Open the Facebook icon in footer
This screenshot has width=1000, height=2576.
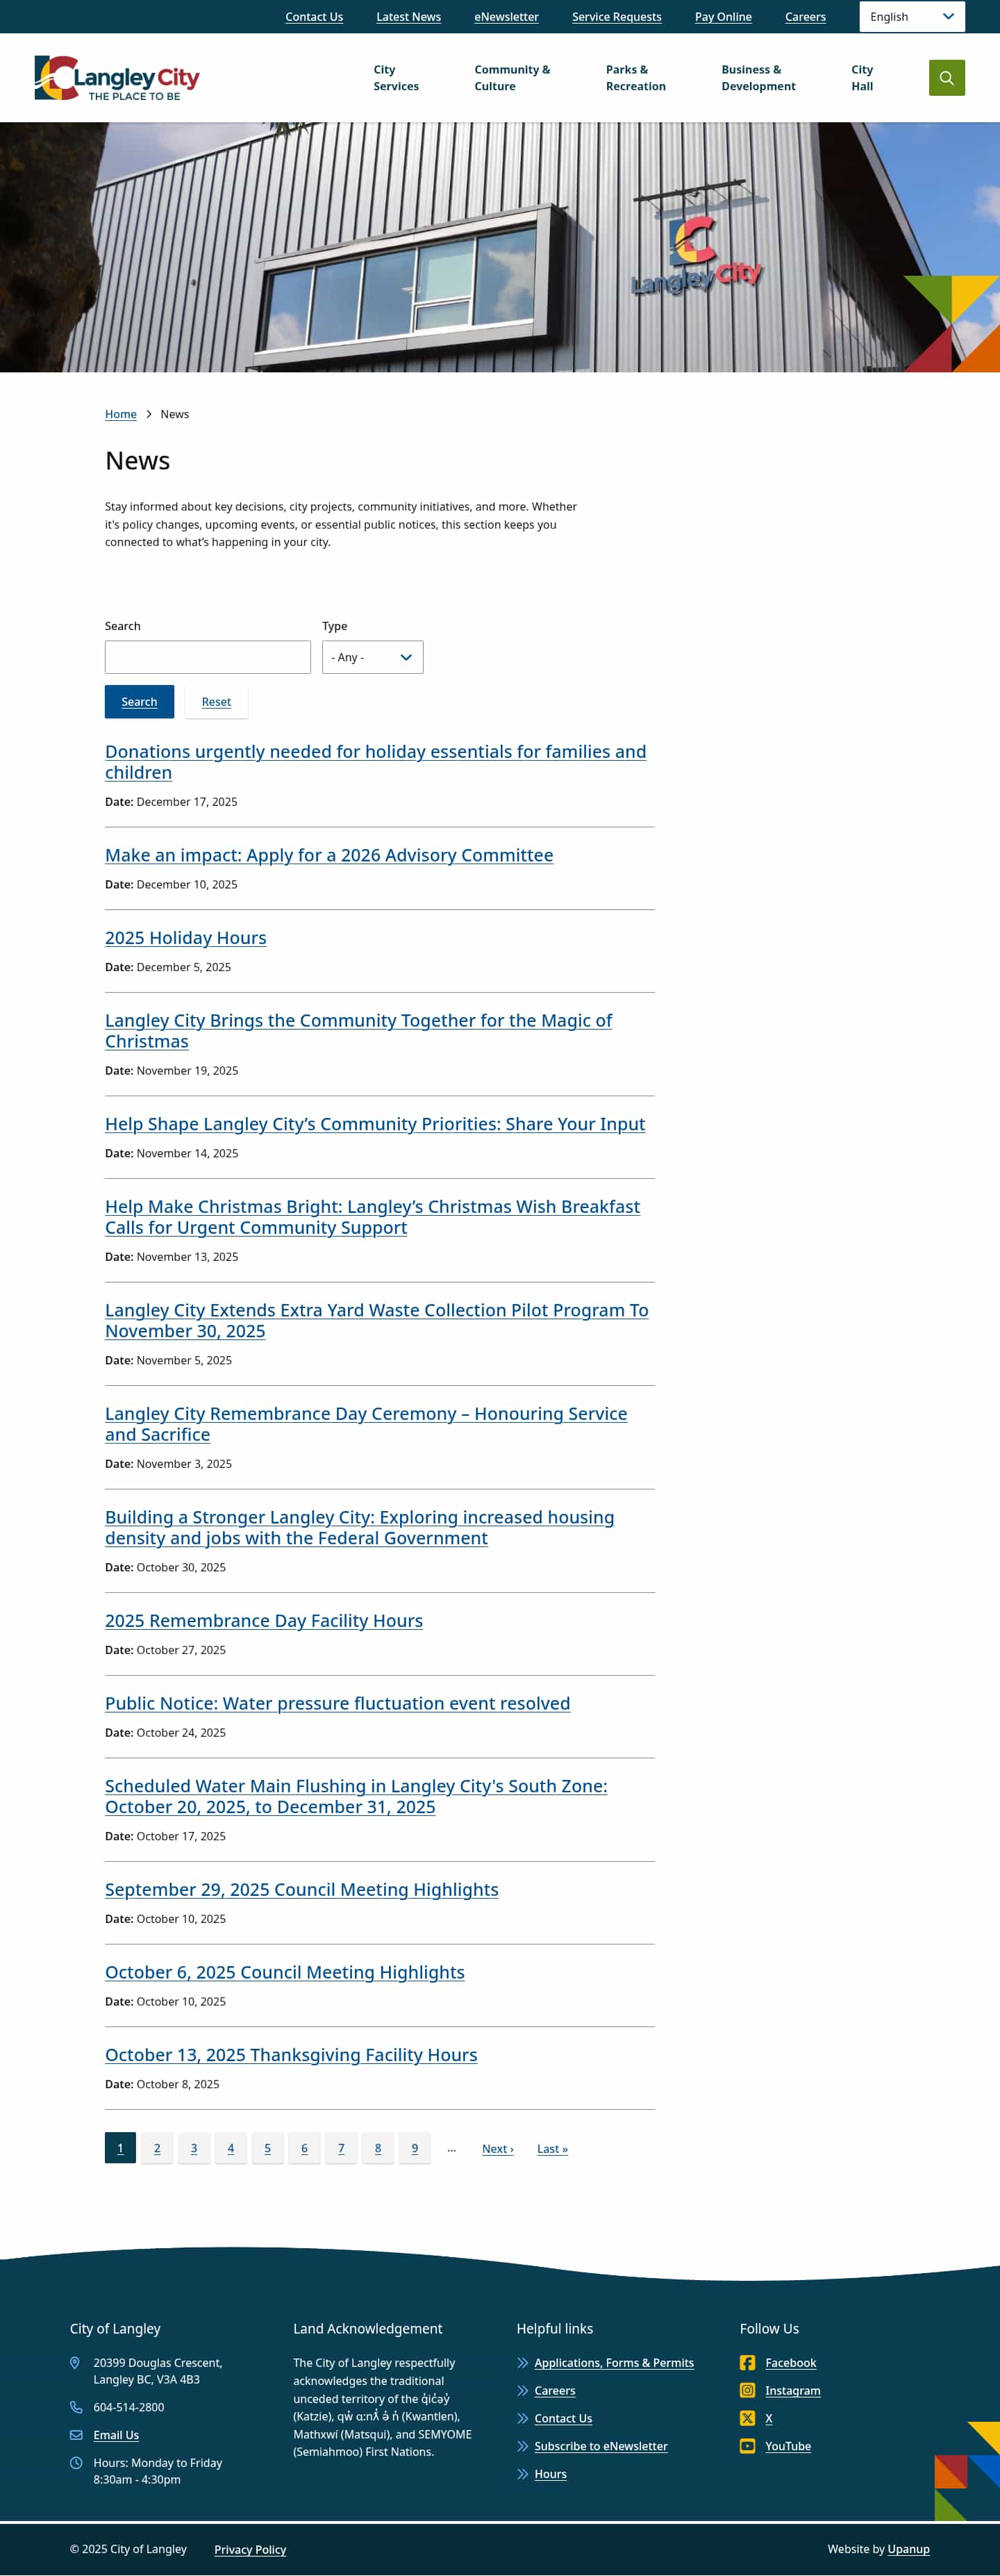pyautogui.click(x=747, y=2362)
